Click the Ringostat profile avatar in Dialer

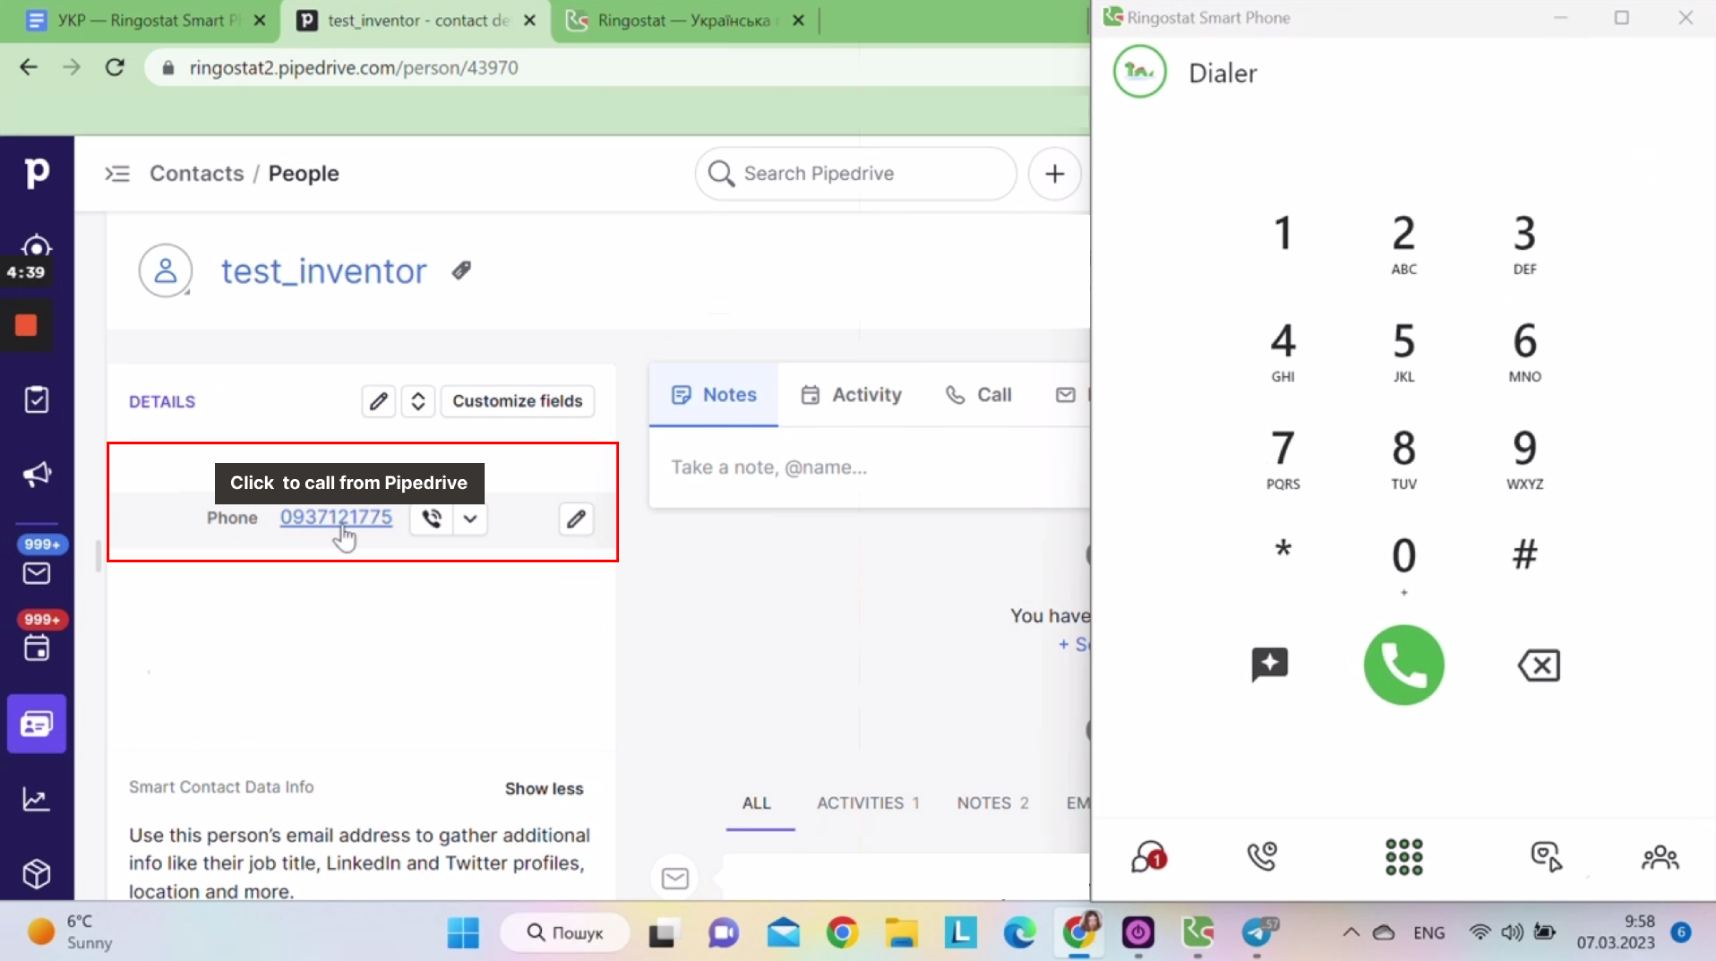[x=1140, y=72]
